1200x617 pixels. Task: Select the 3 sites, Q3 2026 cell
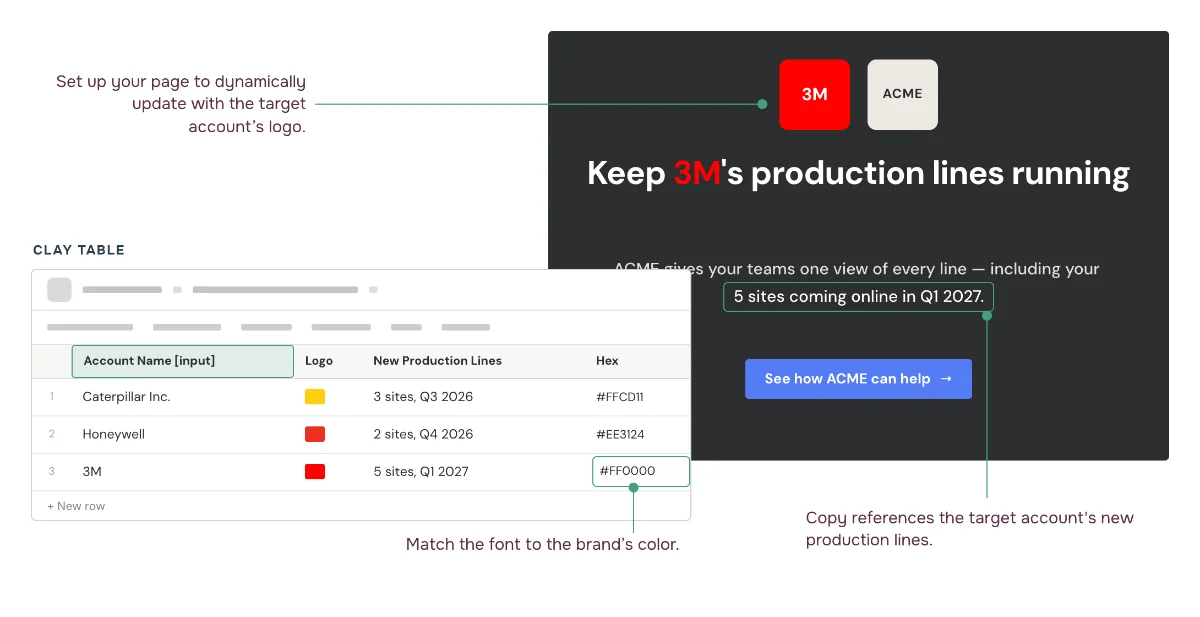[423, 397]
